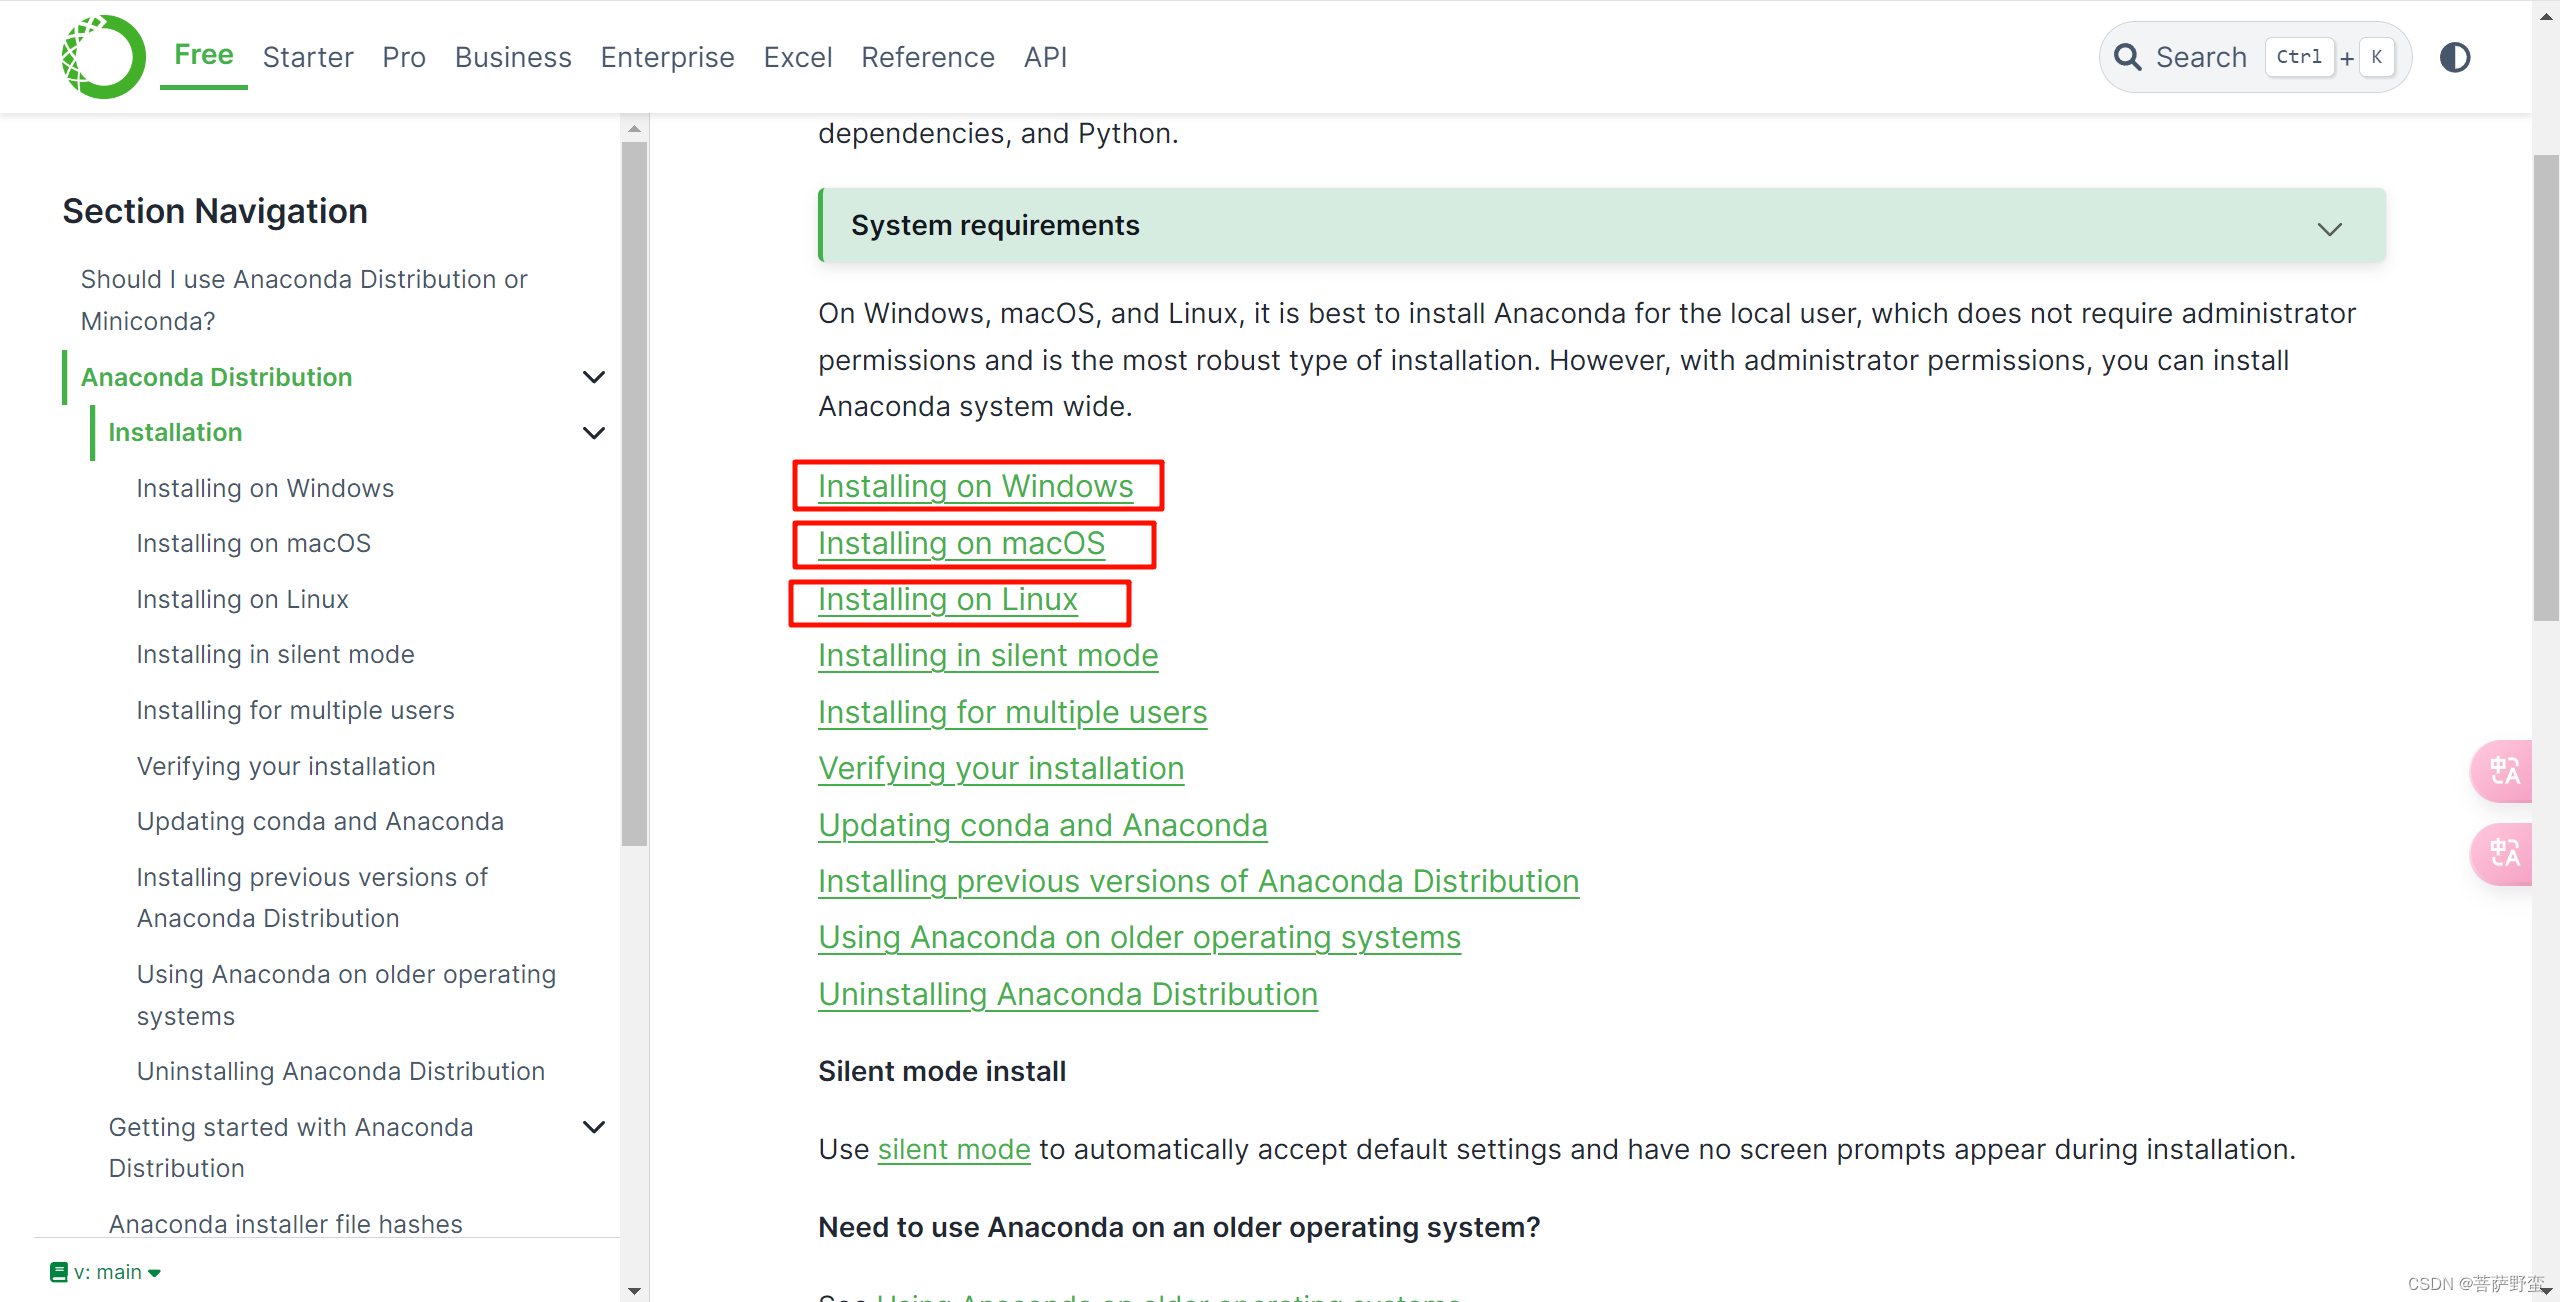Open the version 'v: main' switcher

105,1272
